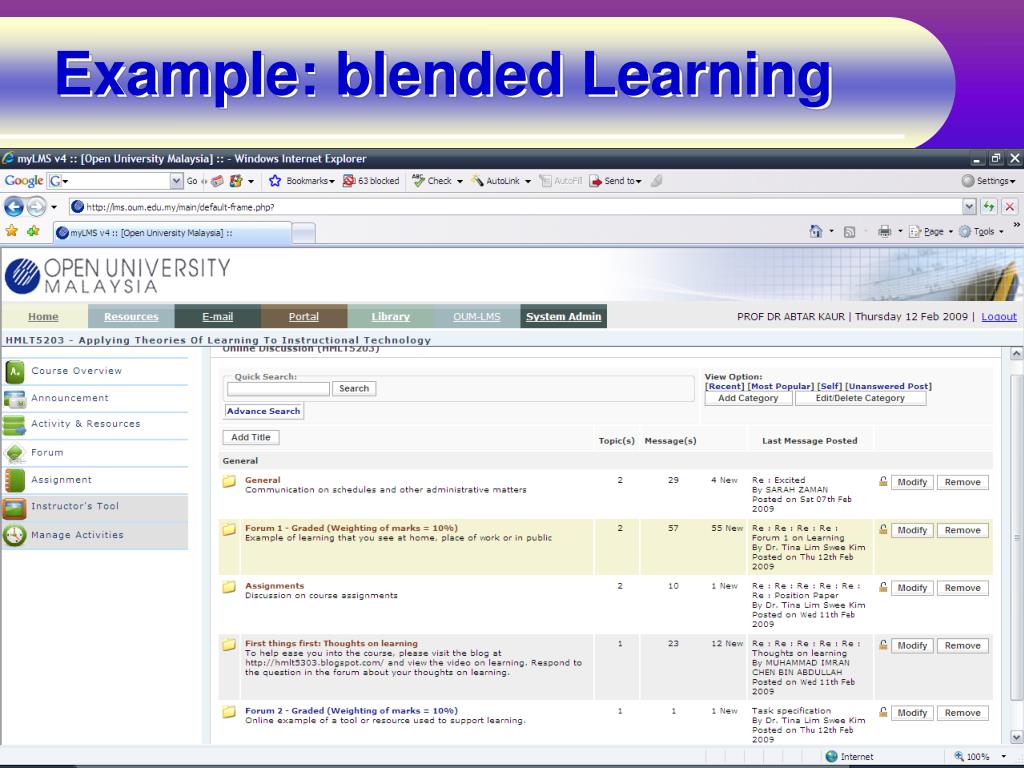
Task: Click the Print icon
Action: (884, 231)
